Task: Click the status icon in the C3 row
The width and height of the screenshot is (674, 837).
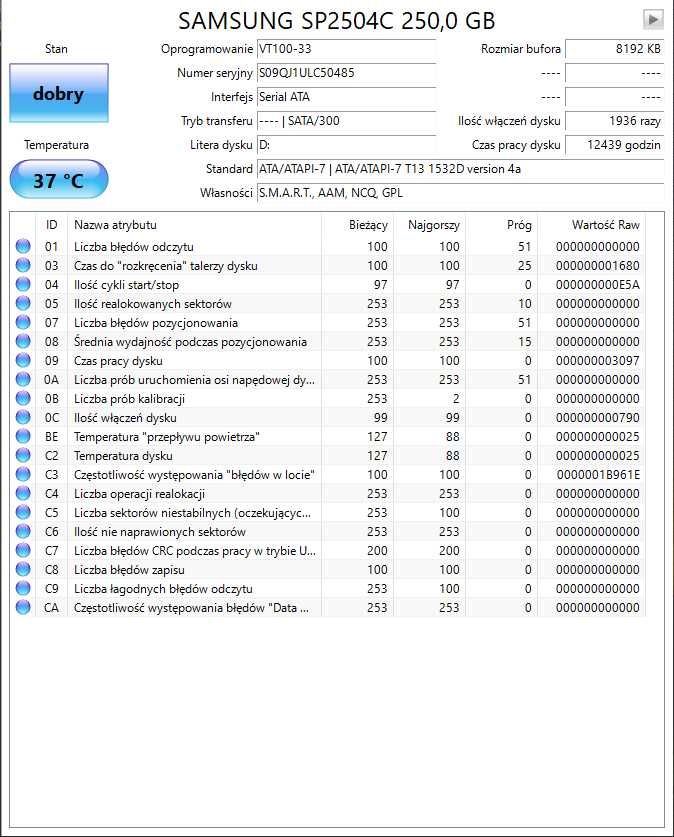Action: [23, 474]
